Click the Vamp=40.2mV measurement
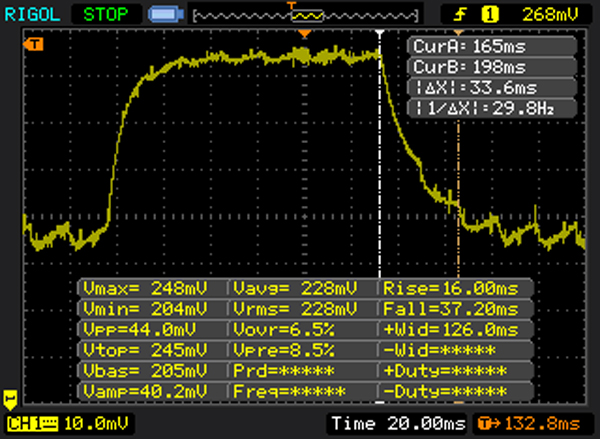Screen dimensions: 600x439 click(x=152, y=391)
